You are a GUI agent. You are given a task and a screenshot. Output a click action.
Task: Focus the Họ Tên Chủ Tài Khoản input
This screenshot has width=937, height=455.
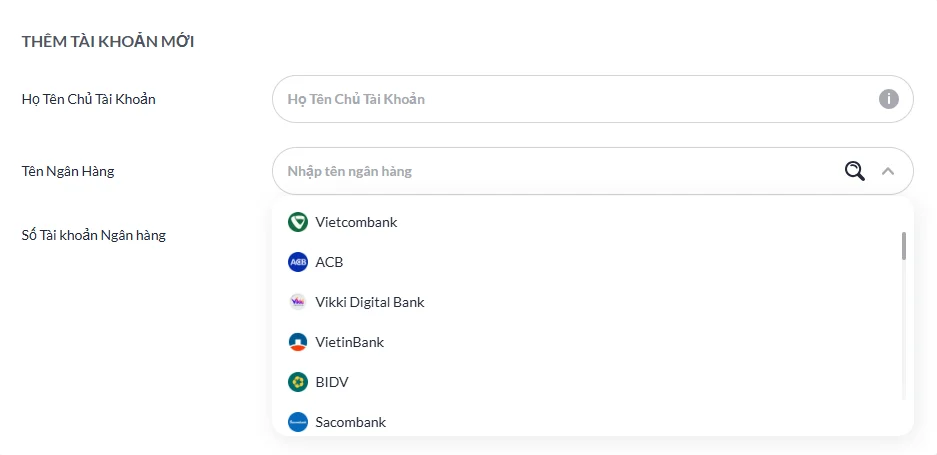pyautogui.click(x=570, y=99)
